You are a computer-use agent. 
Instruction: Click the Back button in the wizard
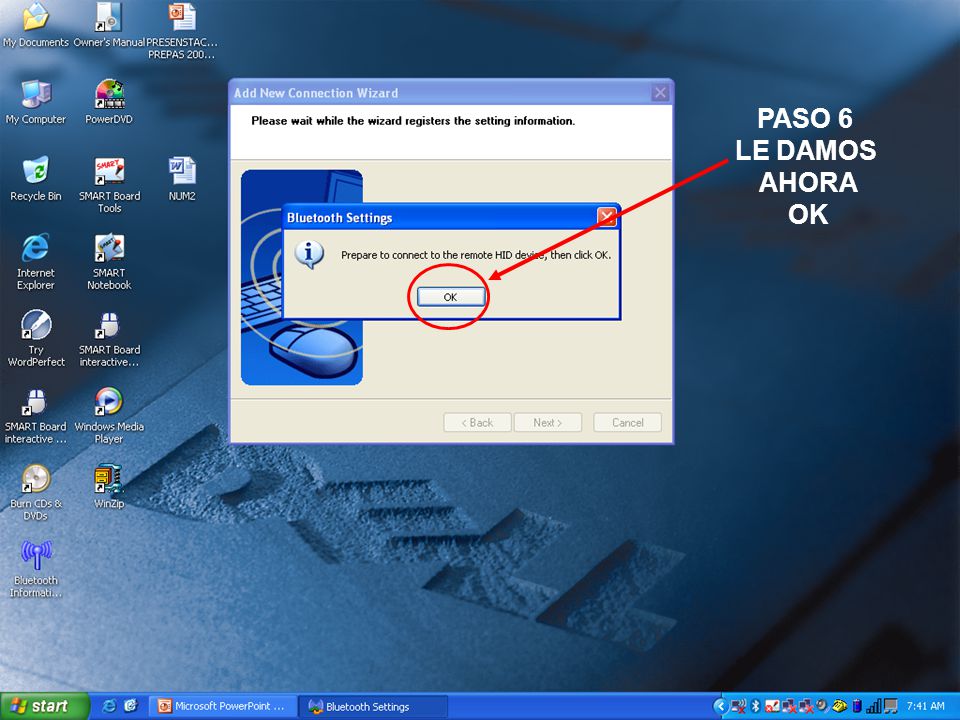pyautogui.click(x=477, y=422)
